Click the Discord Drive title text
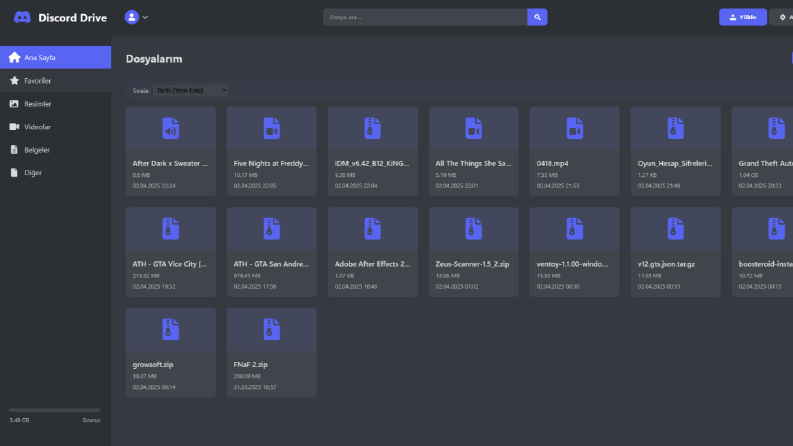The image size is (793, 446). click(x=72, y=18)
